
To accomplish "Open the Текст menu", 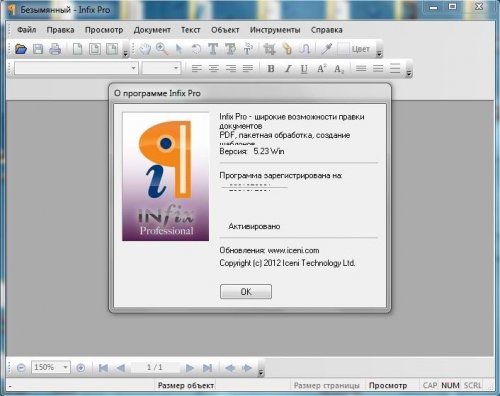I will coord(191,30).
